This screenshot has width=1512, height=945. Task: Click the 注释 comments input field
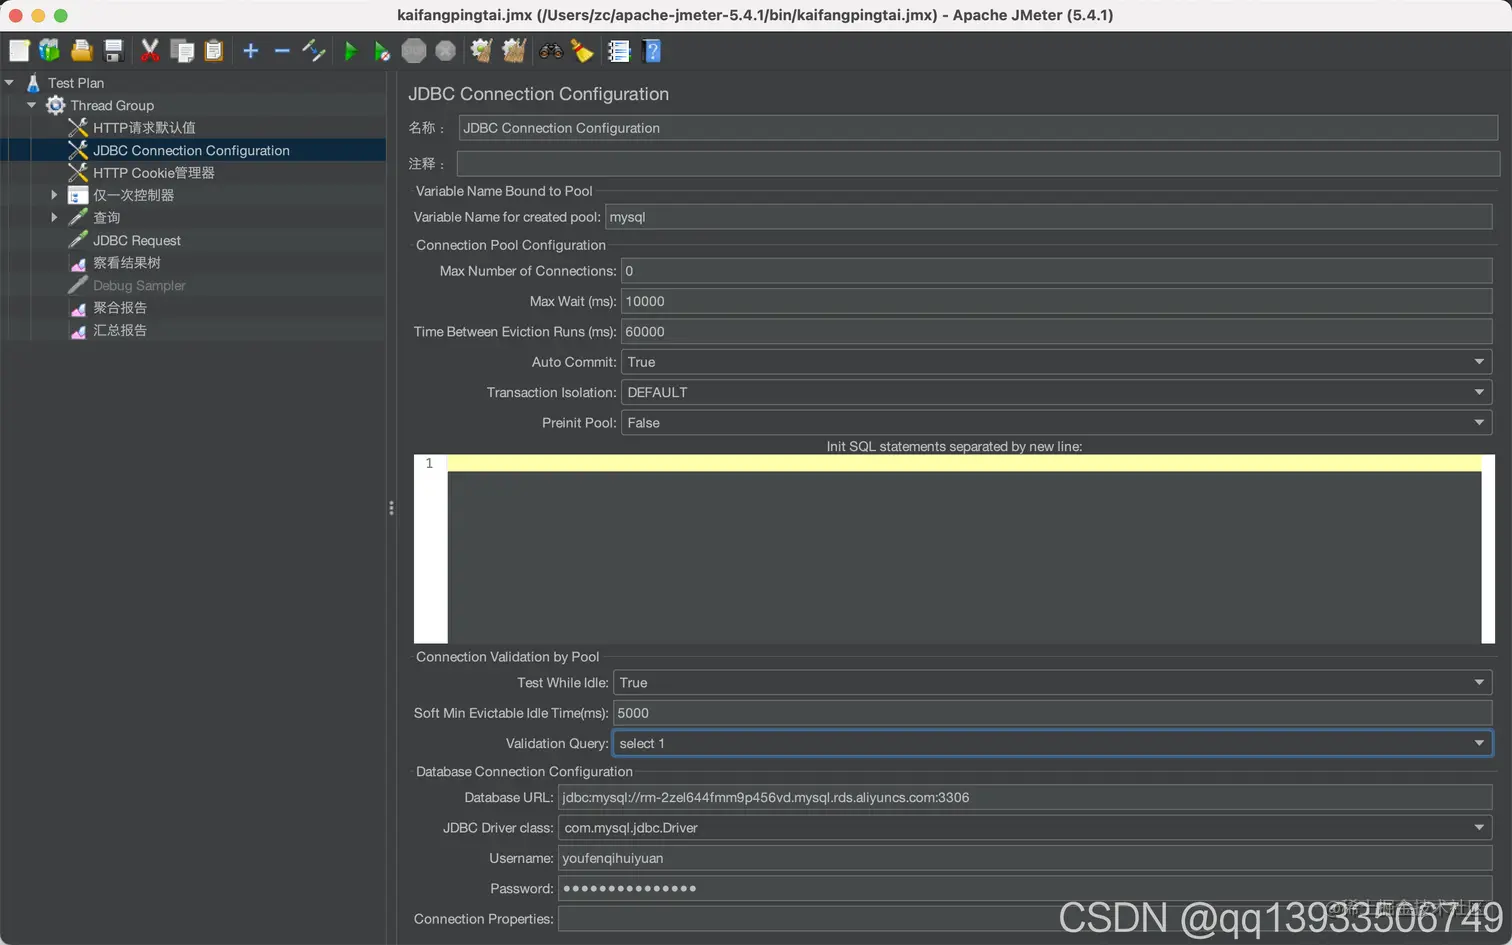click(978, 163)
